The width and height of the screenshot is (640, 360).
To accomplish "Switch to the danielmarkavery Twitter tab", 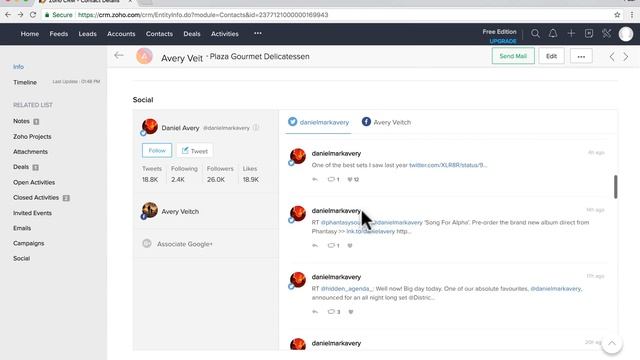I will tap(318, 122).
